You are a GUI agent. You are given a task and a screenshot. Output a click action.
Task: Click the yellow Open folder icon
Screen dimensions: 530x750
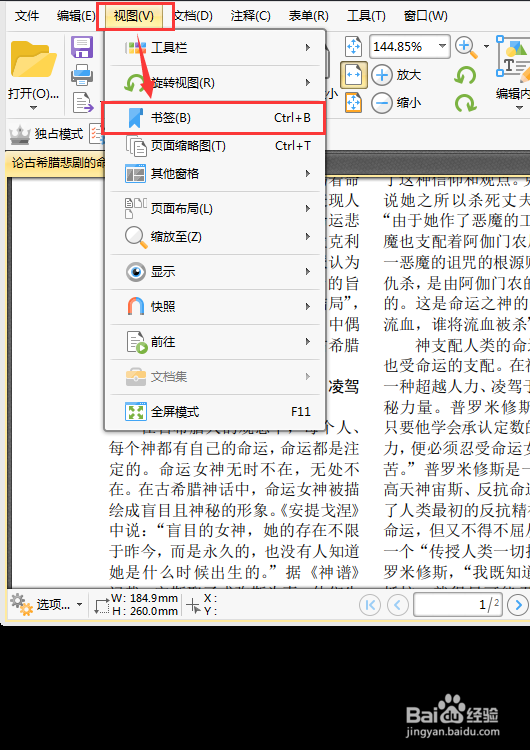(x=33, y=59)
